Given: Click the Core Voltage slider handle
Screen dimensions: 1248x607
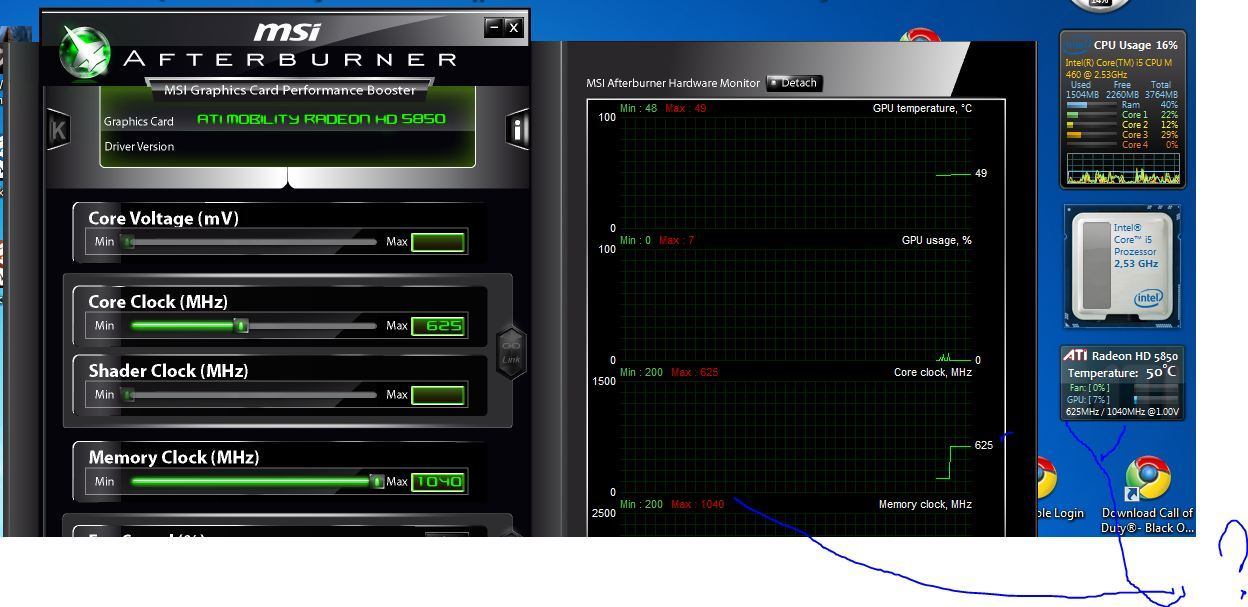Looking at the screenshot, I should coord(127,241).
